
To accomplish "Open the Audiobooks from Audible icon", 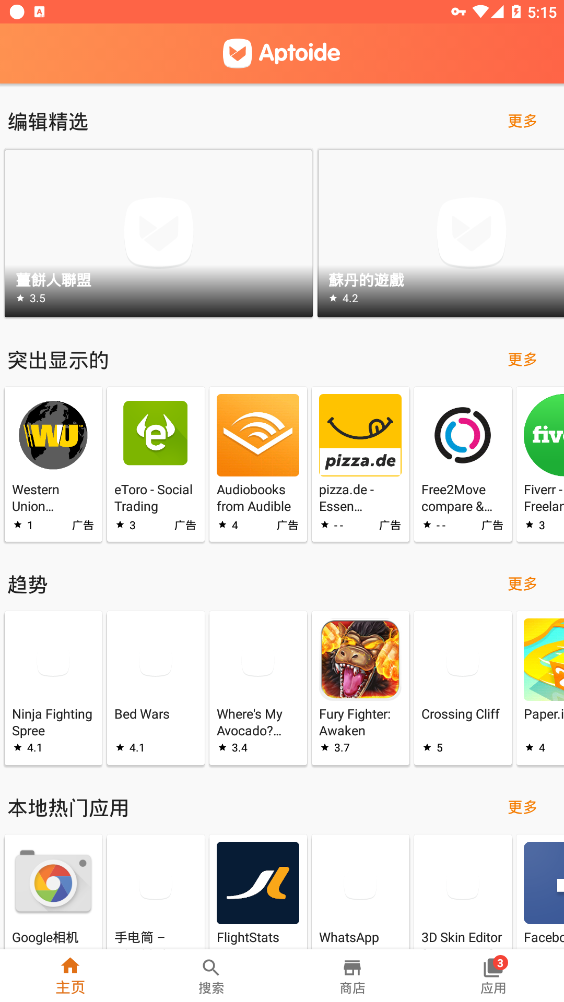I will 258,435.
